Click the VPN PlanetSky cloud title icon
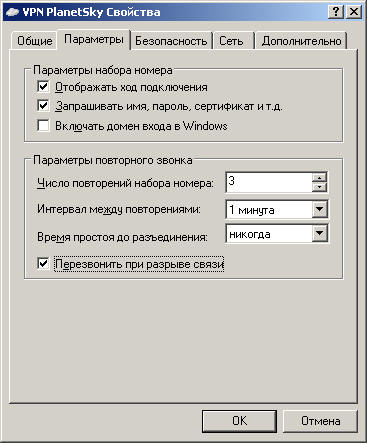The height and width of the screenshot is (443, 367). [x=13, y=12]
